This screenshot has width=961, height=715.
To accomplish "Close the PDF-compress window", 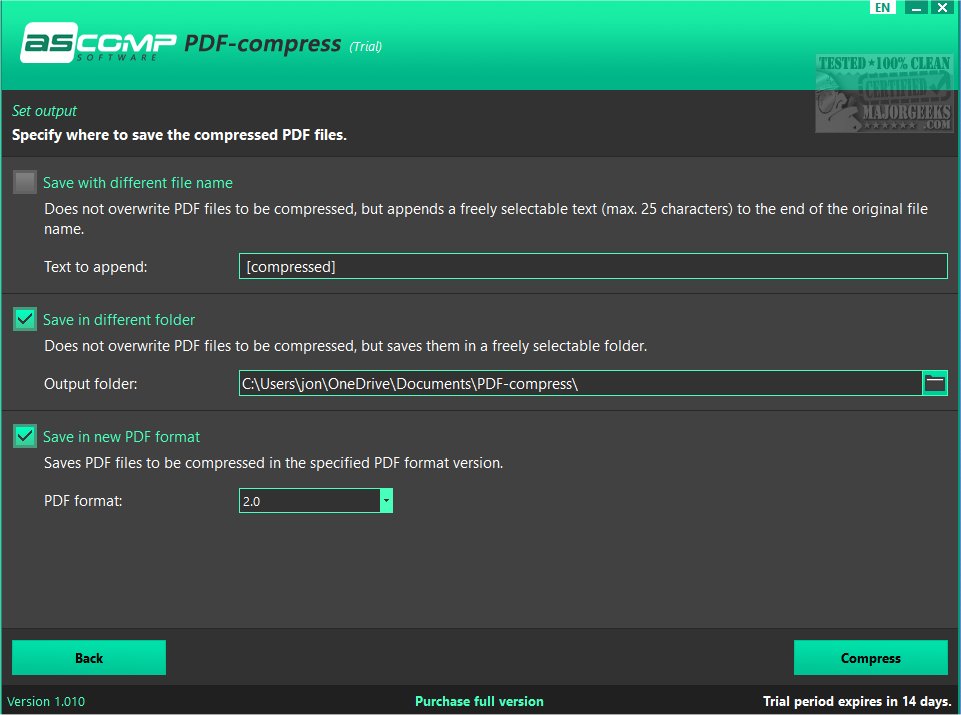I will 942,7.
